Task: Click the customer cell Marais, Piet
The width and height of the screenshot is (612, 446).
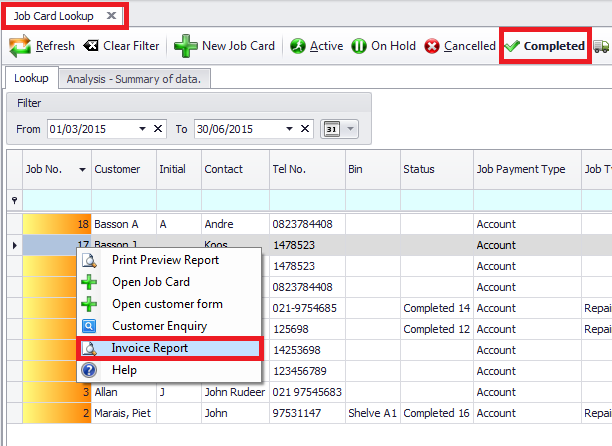Action: pyautogui.click(x=124, y=413)
